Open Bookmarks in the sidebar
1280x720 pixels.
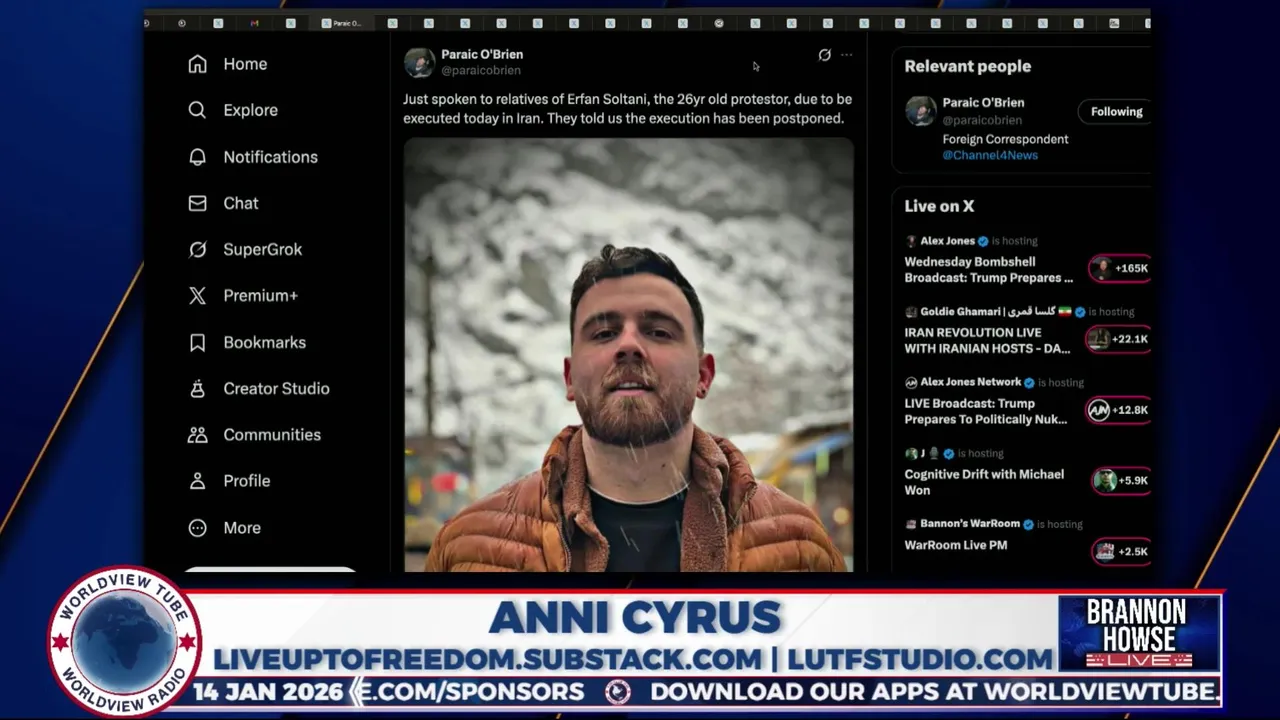click(x=247, y=342)
